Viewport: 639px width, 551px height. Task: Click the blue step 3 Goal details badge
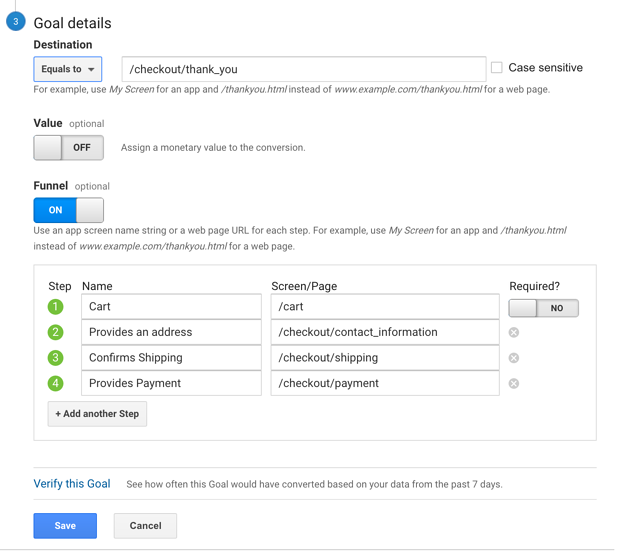point(15,22)
